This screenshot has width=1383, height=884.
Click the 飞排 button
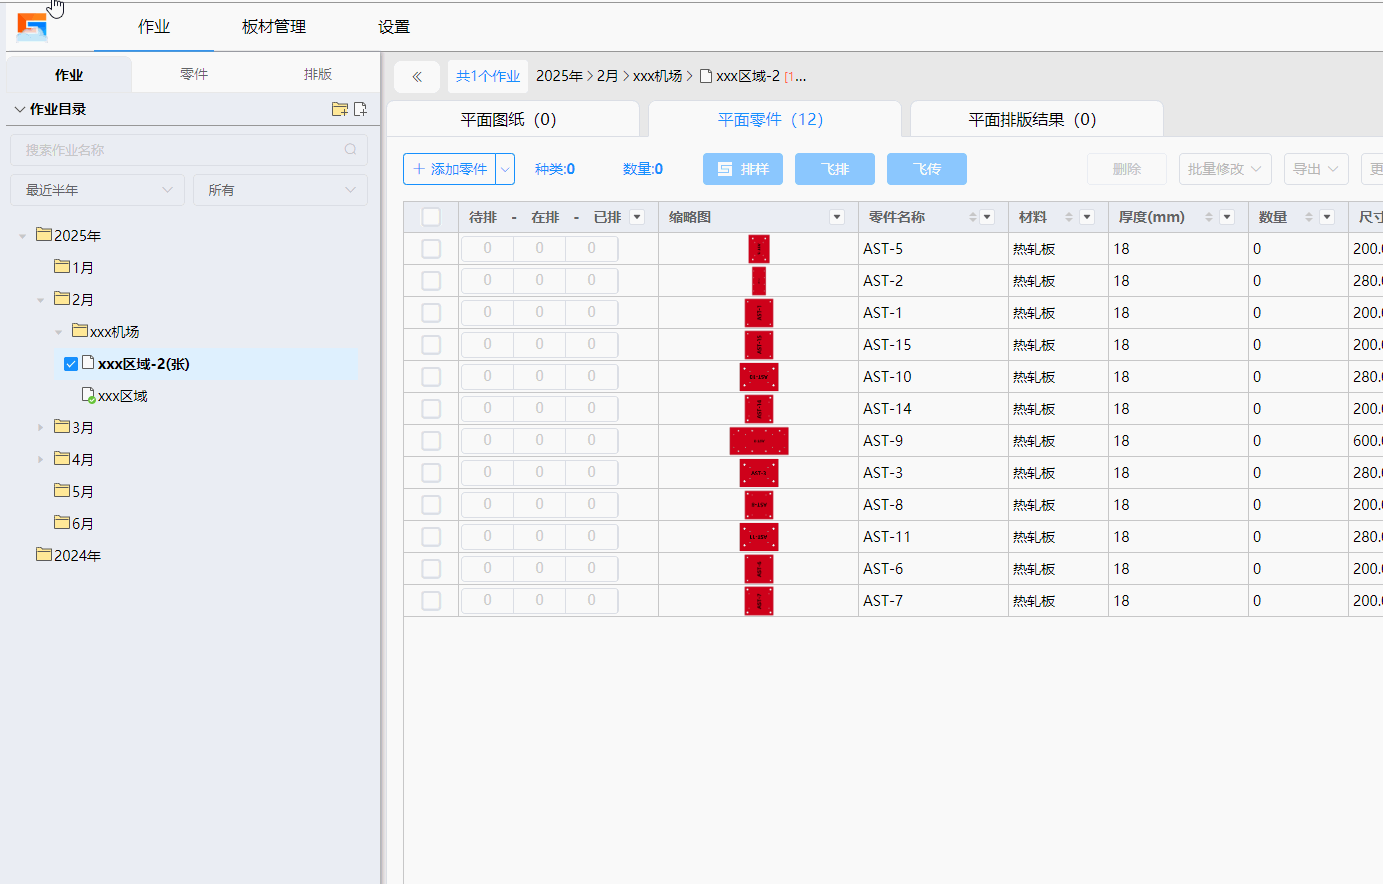[x=834, y=169]
